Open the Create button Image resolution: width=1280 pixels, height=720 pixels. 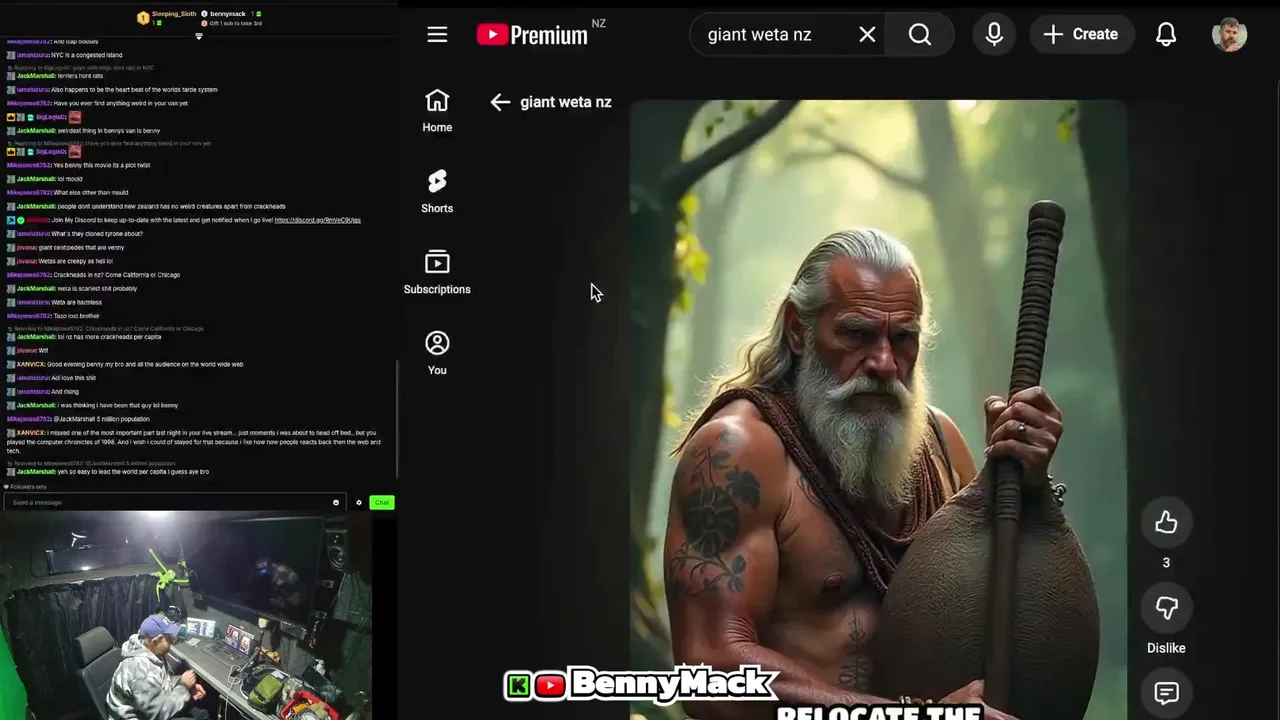point(1081,34)
